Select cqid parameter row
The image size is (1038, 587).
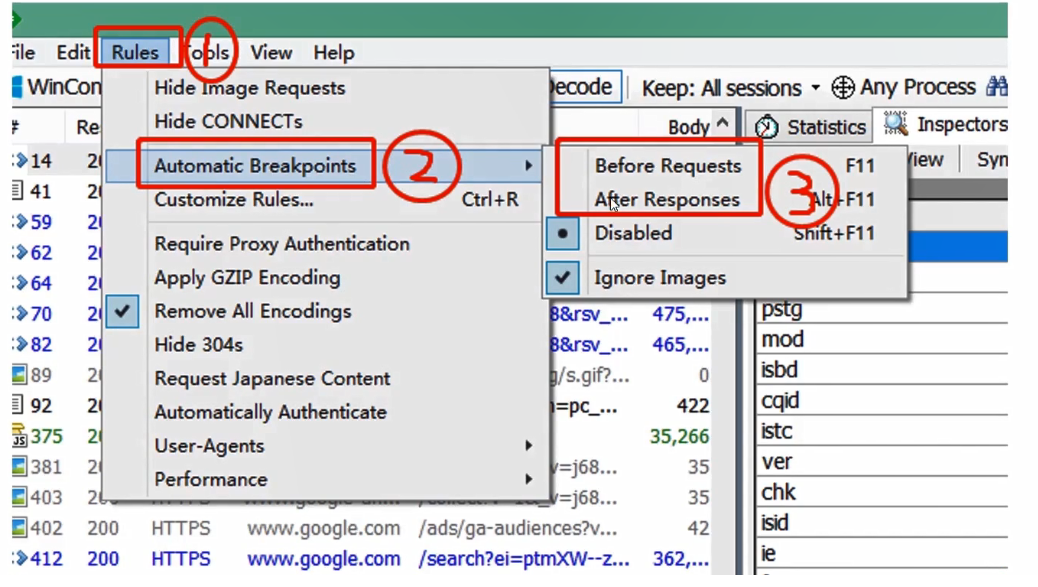882,400
